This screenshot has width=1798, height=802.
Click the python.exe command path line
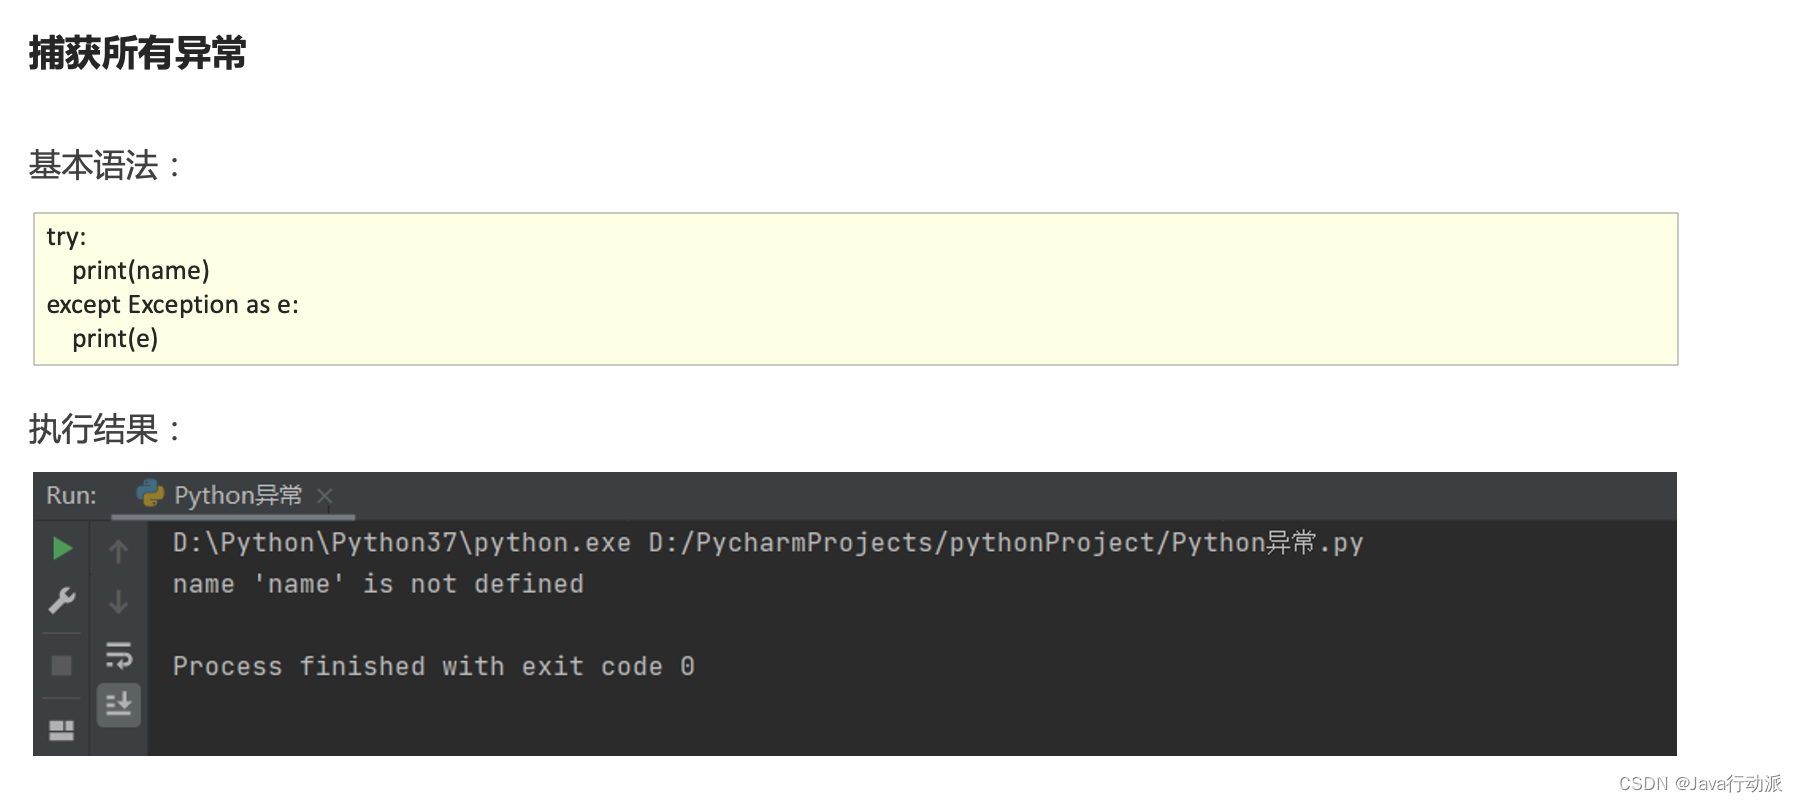(x=767, y=543)
